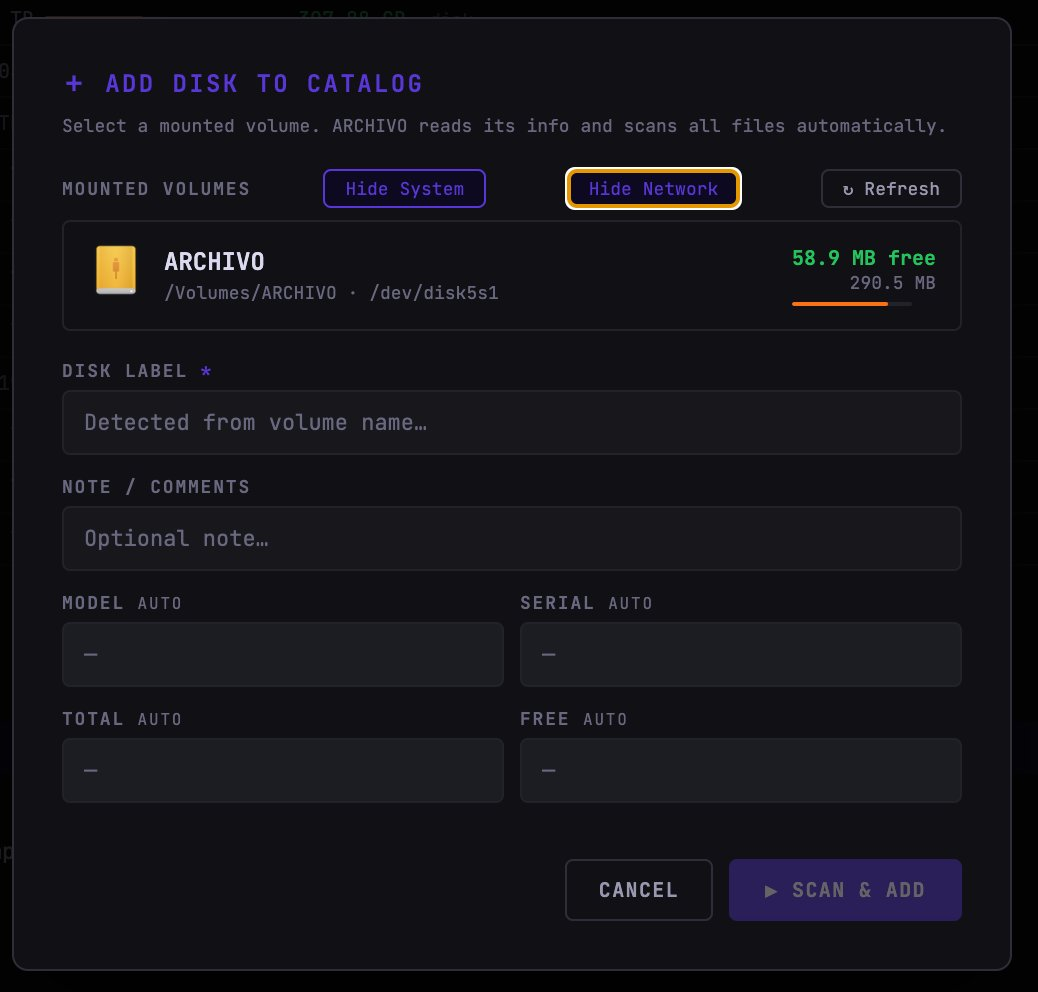This screenshot has width=1038, height=992.
Task: Click the Note / Comments input field
Action: pos(512,539)
